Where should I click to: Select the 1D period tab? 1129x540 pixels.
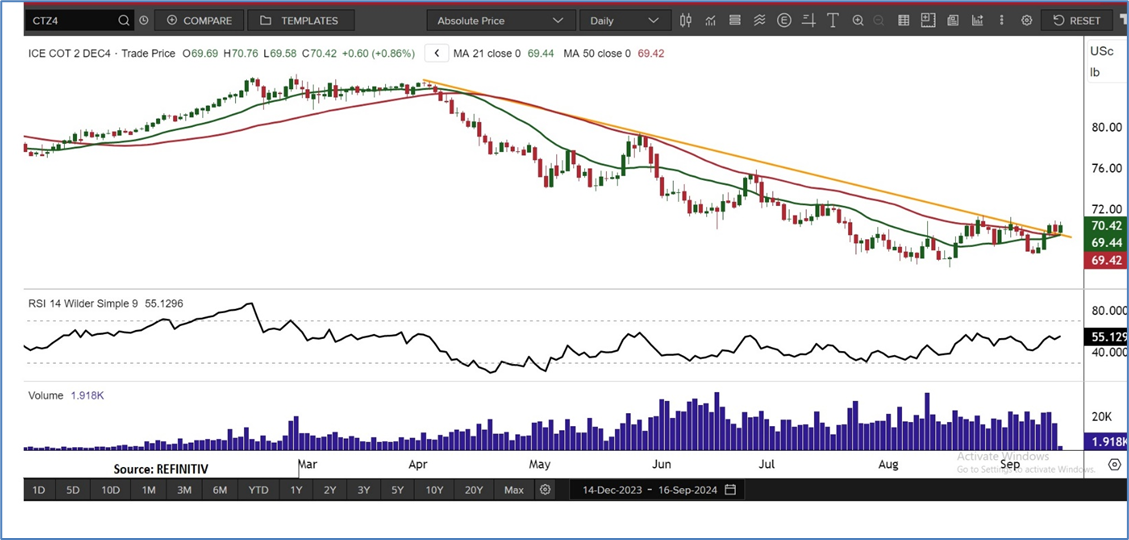coord(39,490)
